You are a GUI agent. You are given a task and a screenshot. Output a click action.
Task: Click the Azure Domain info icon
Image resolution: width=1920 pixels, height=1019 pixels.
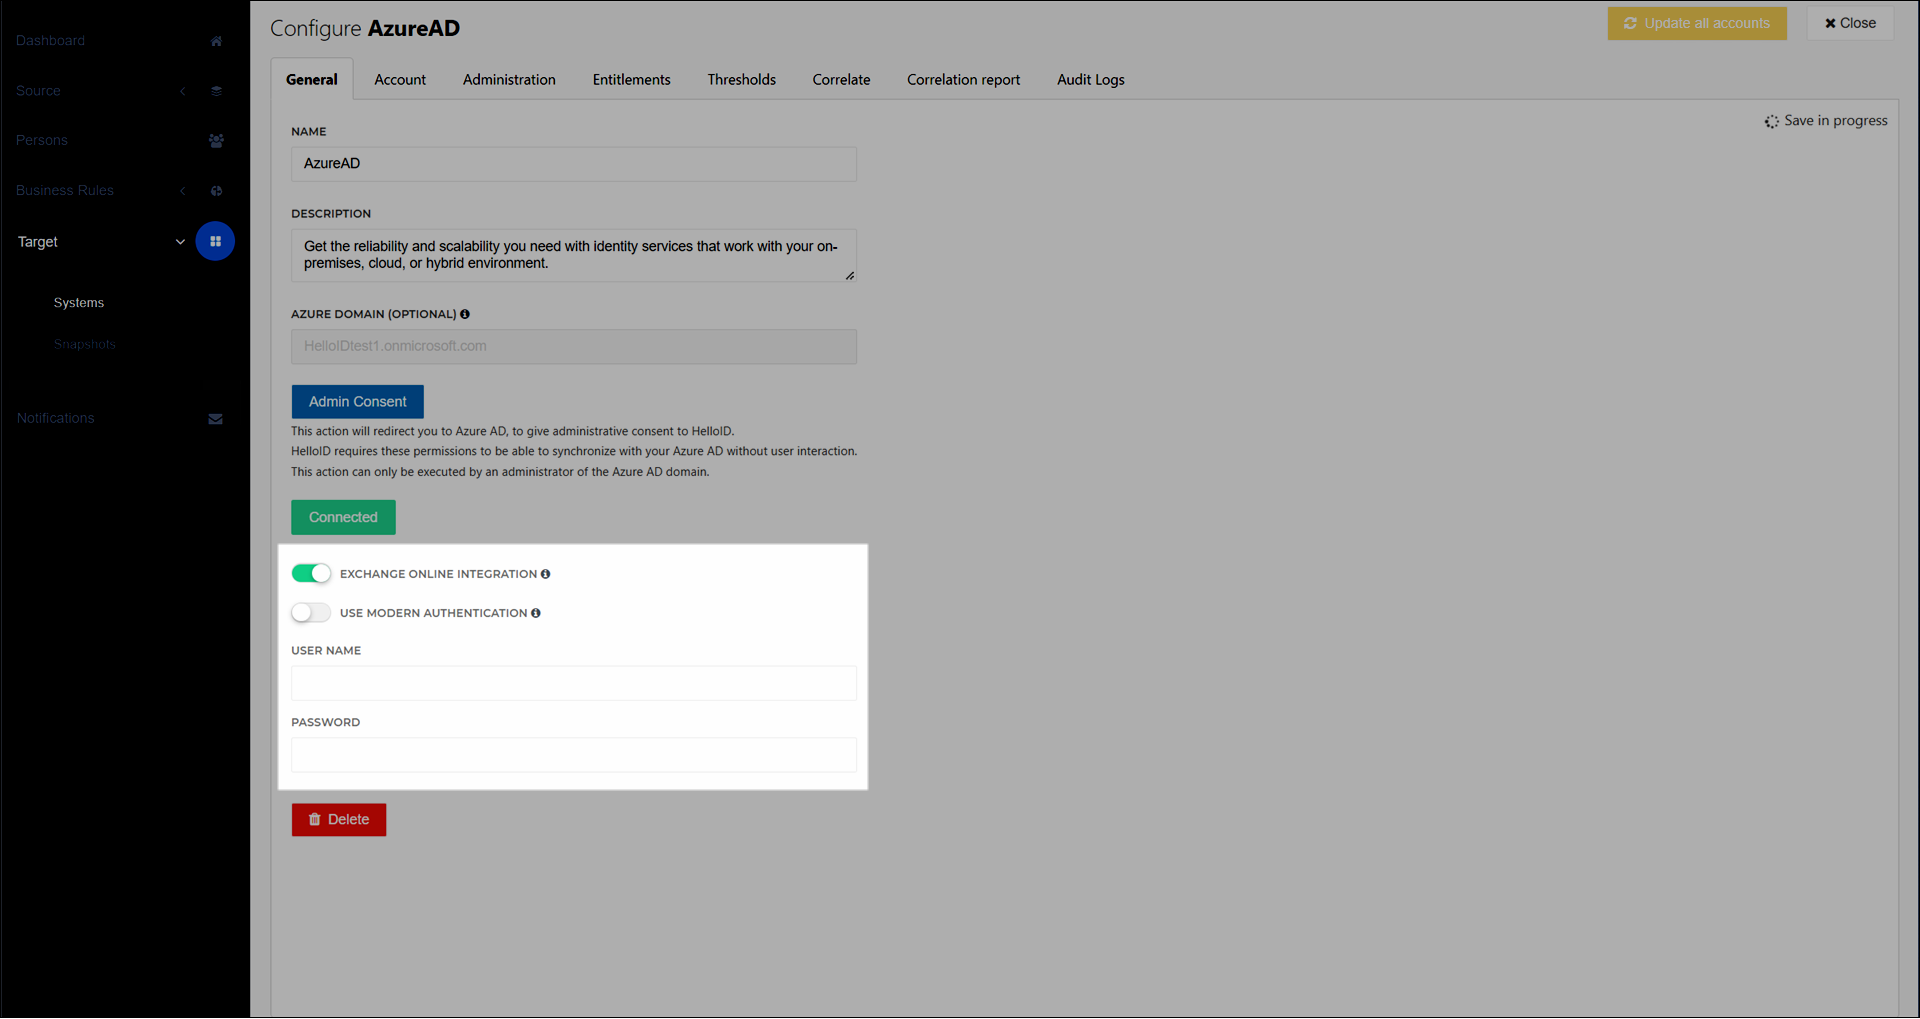point(465,314)
